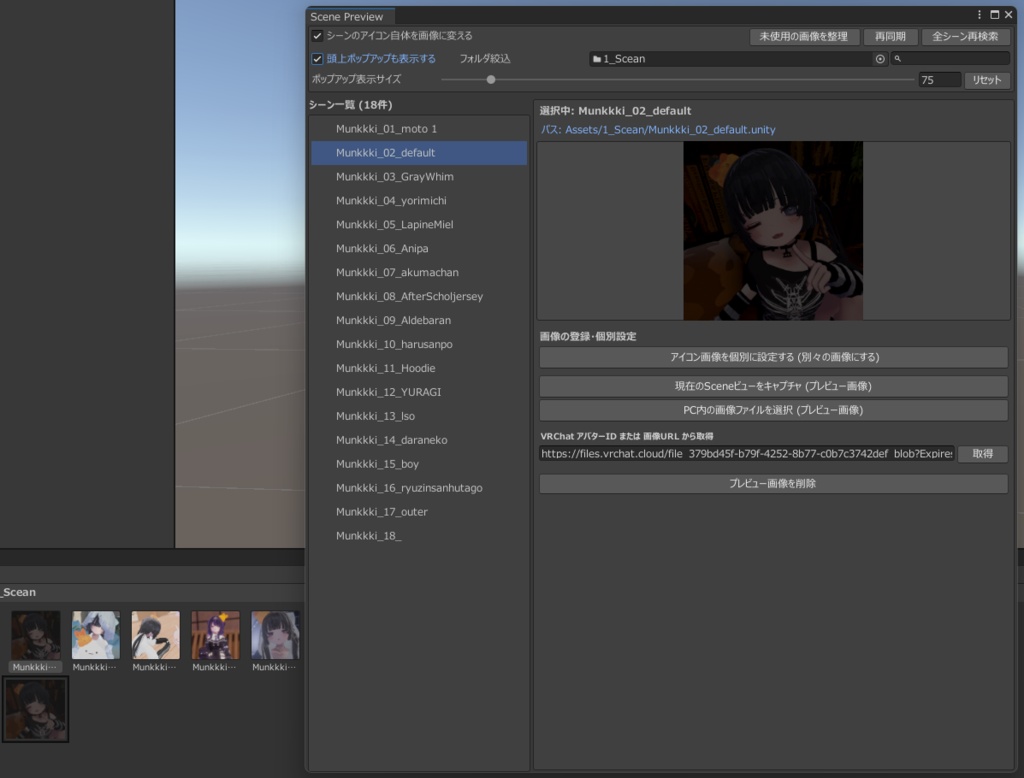Select Munkkki_16_ryuzinsanhutago in scene list
Image resolution: width=1024 pixels, height=778 pixels.
[x=419, y=488]
